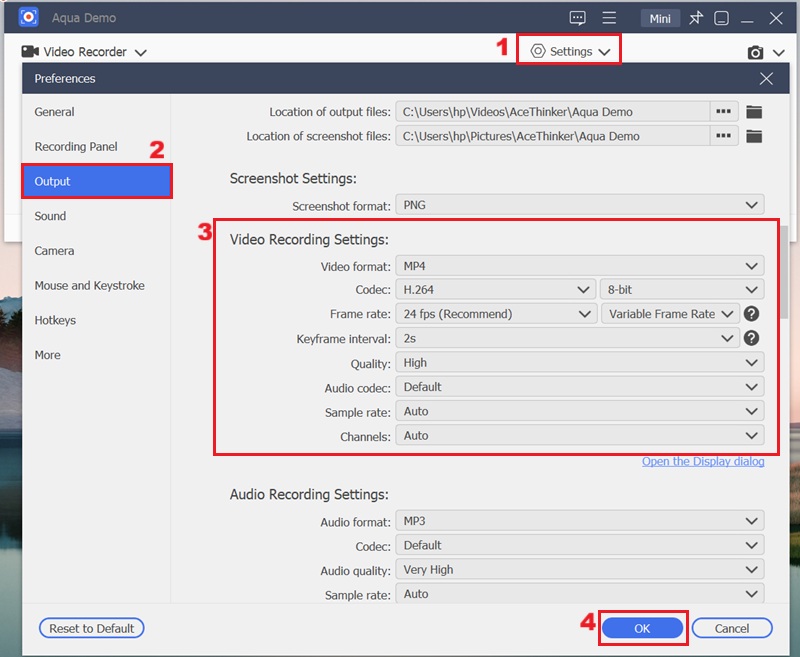Open the Settings gear menu
Screen dimensions: 800x657
568,52
